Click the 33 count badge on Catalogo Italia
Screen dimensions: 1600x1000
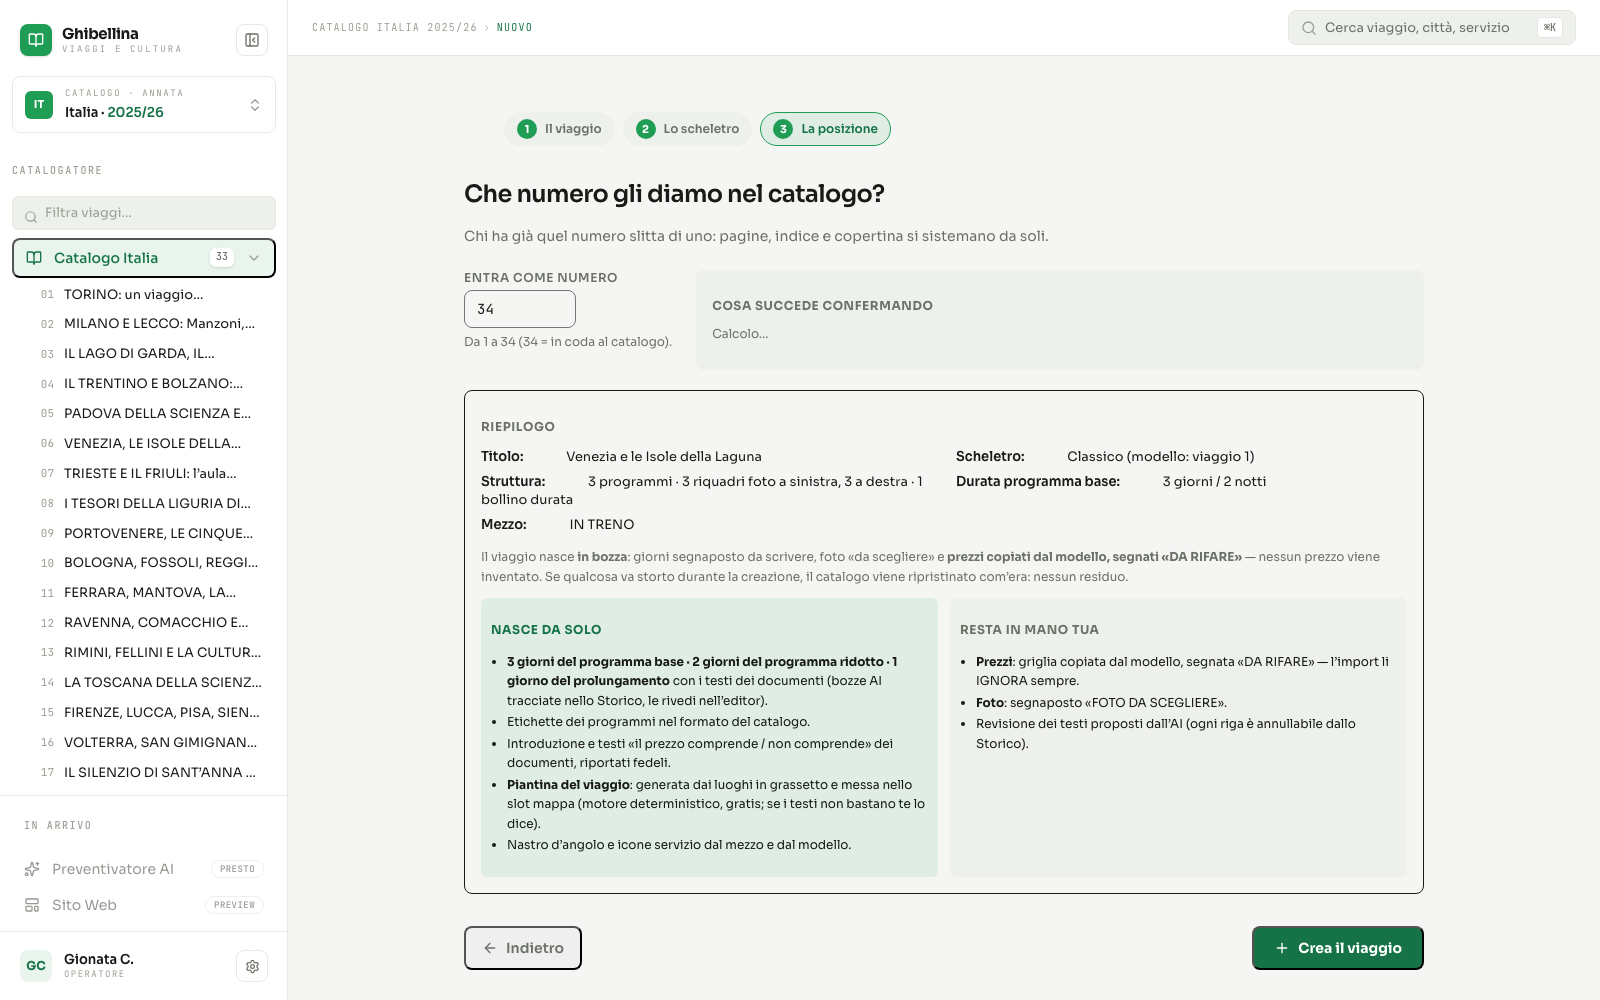222,257
